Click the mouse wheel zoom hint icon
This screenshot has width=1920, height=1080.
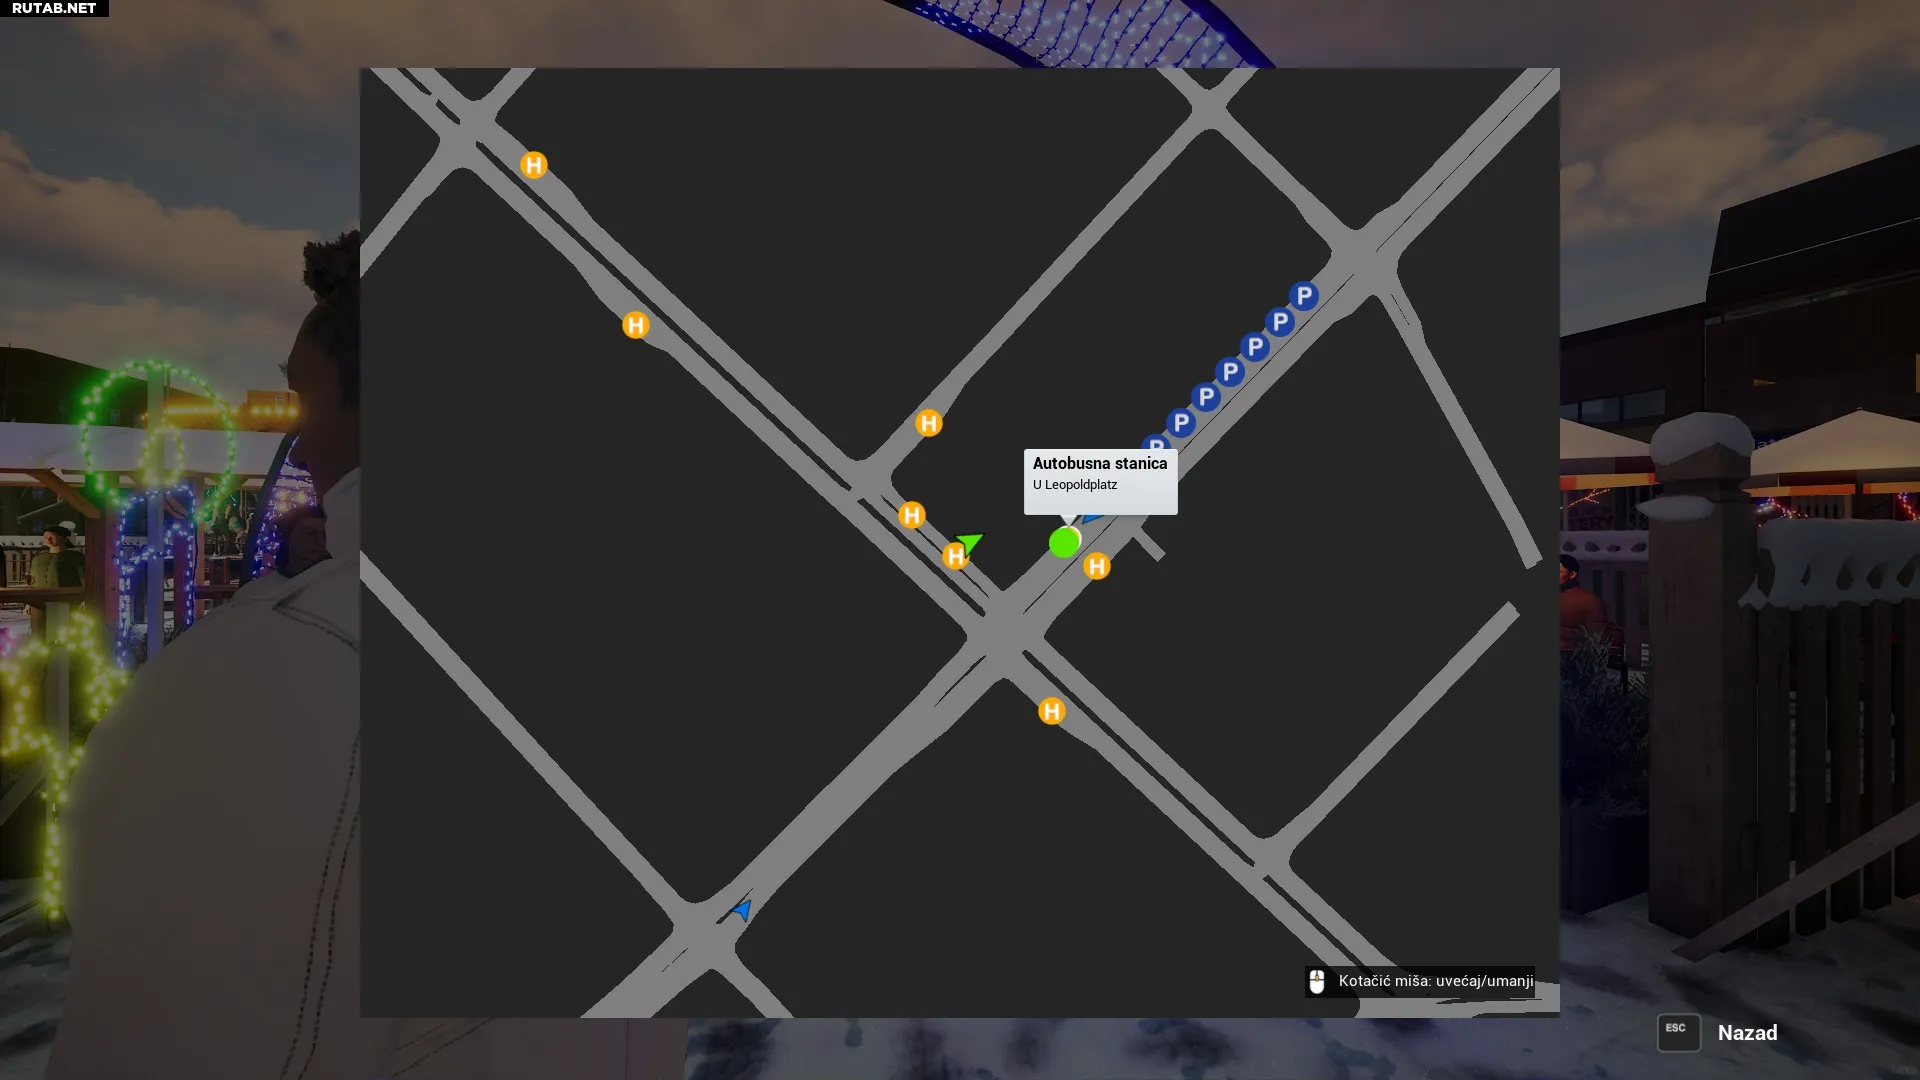point(1317,982)
